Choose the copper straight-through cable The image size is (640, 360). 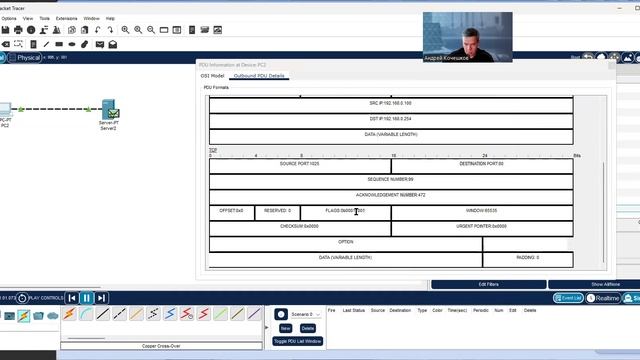tap(103, 314)
